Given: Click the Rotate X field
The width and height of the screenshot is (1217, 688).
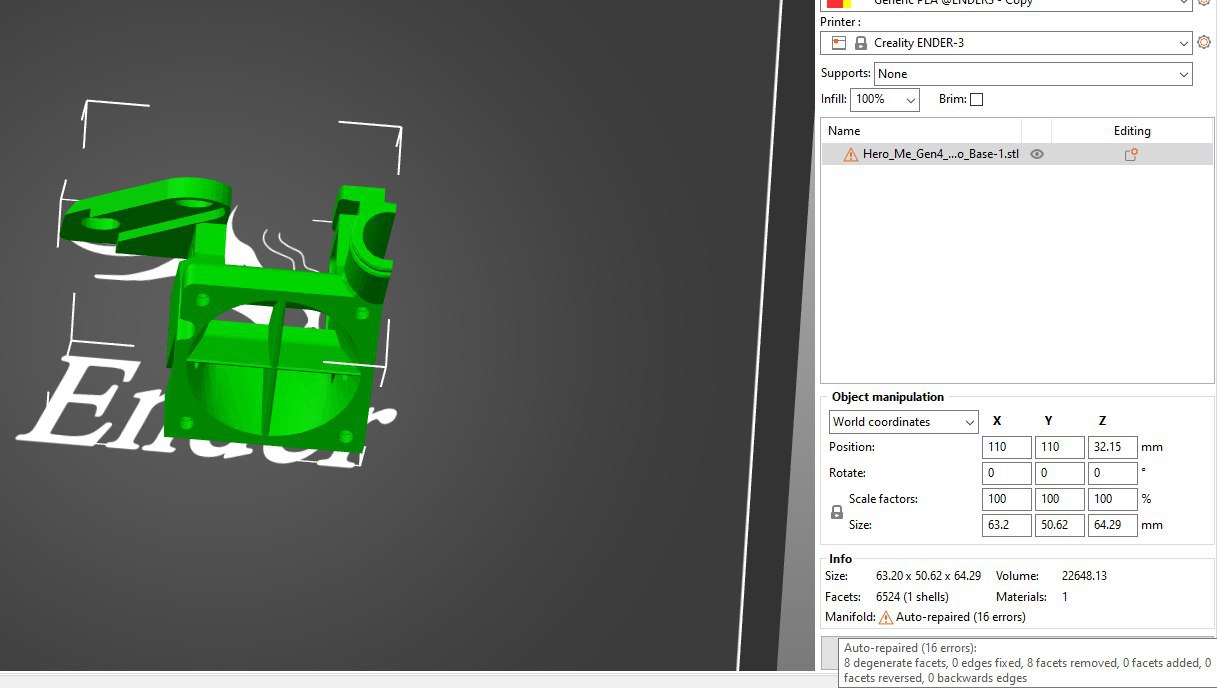Looking at the screenshot, I should pos(1006,473).
